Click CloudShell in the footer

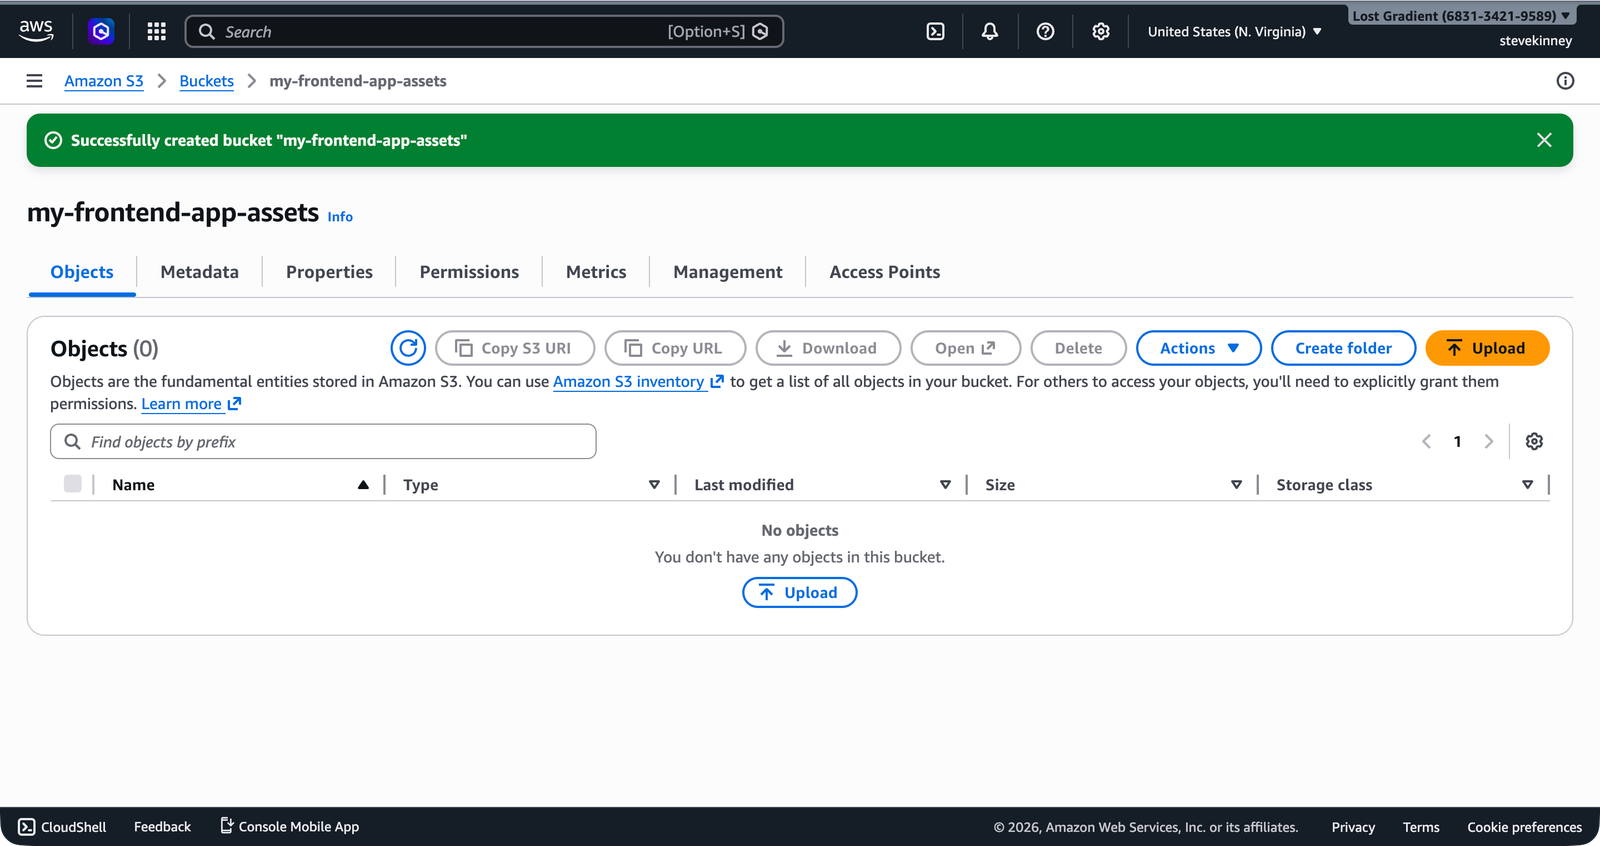(x=62, y=827)
